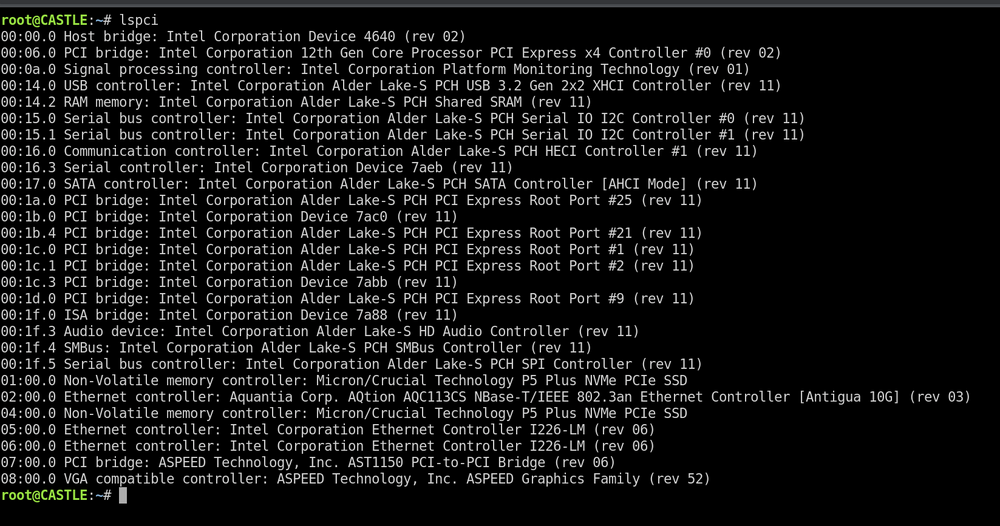Click the lspci command on the first line

pos(138,20)
